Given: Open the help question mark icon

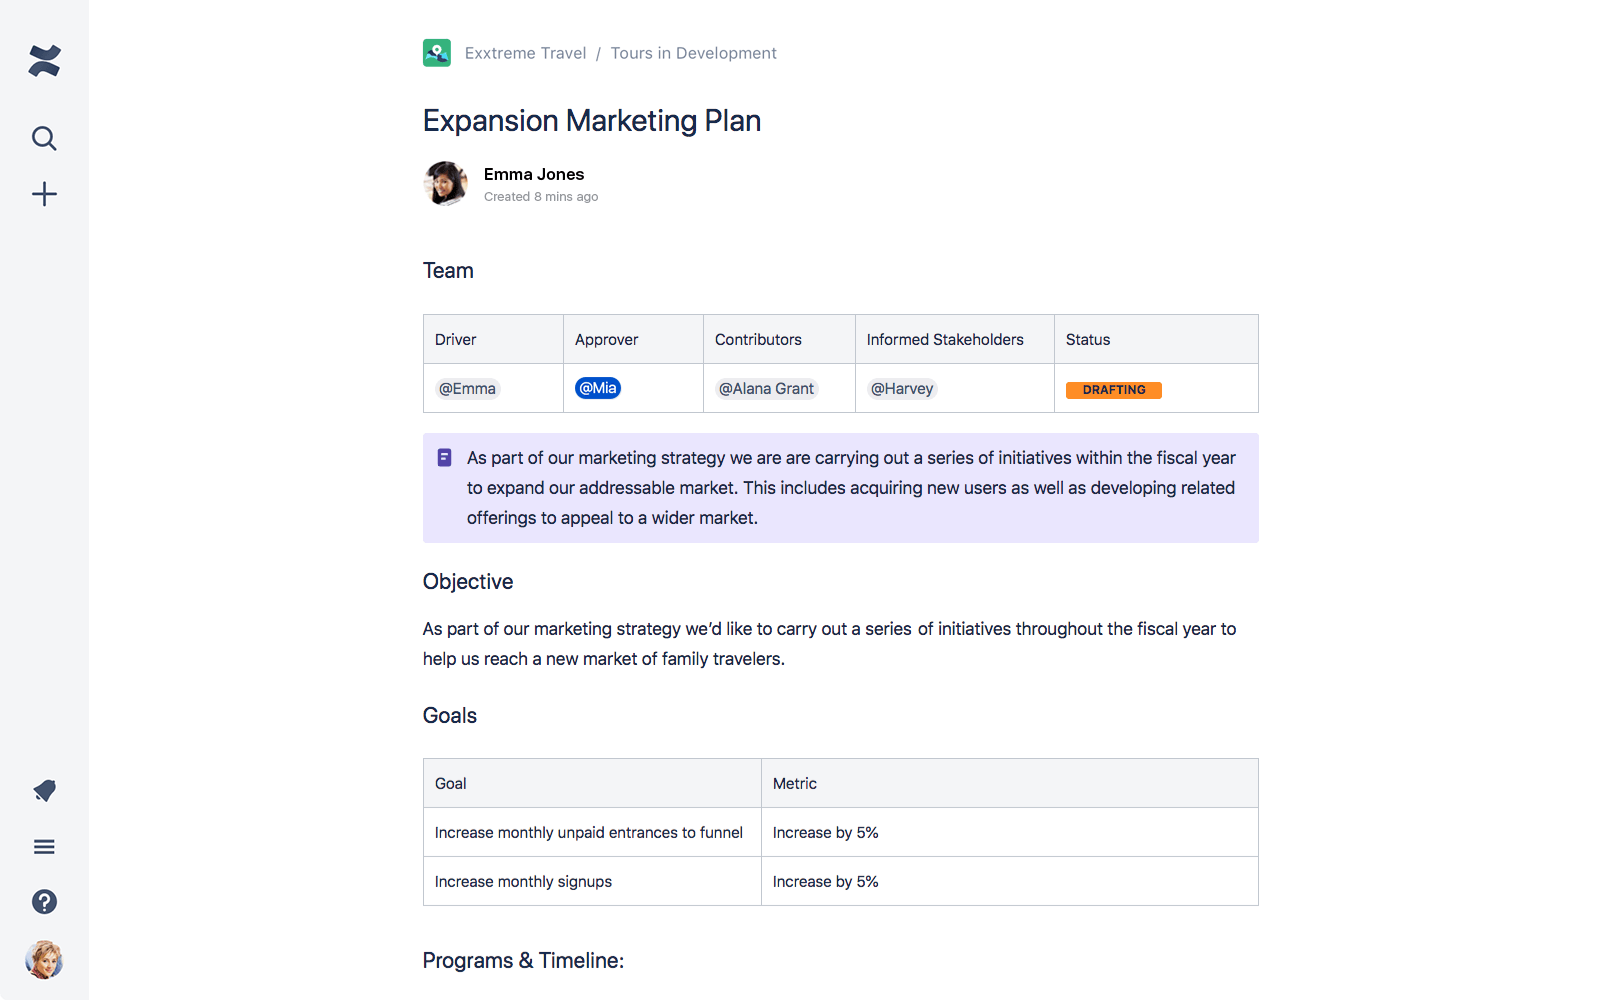Looking at the screenshot, I should (x=44, y=902).
